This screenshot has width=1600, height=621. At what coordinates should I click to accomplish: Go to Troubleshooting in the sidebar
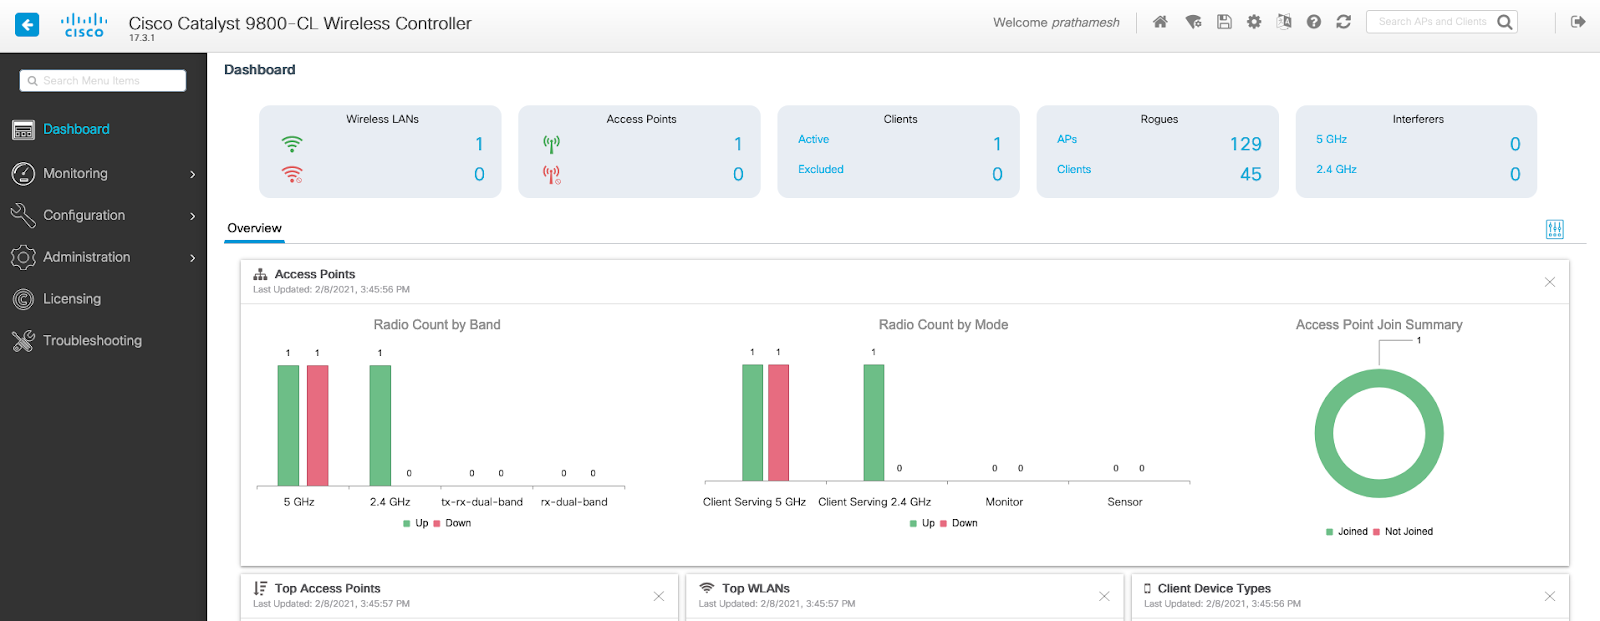tap(92, 341)
